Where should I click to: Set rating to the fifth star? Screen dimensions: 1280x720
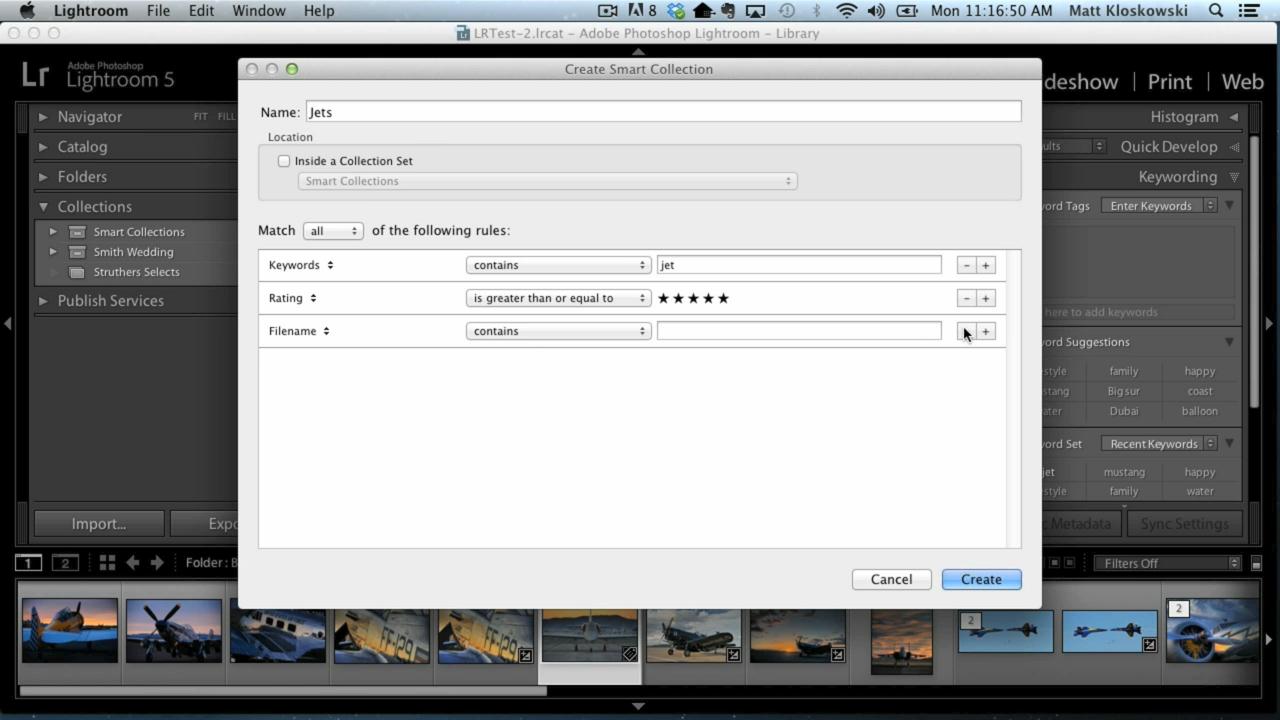(724, 298)
